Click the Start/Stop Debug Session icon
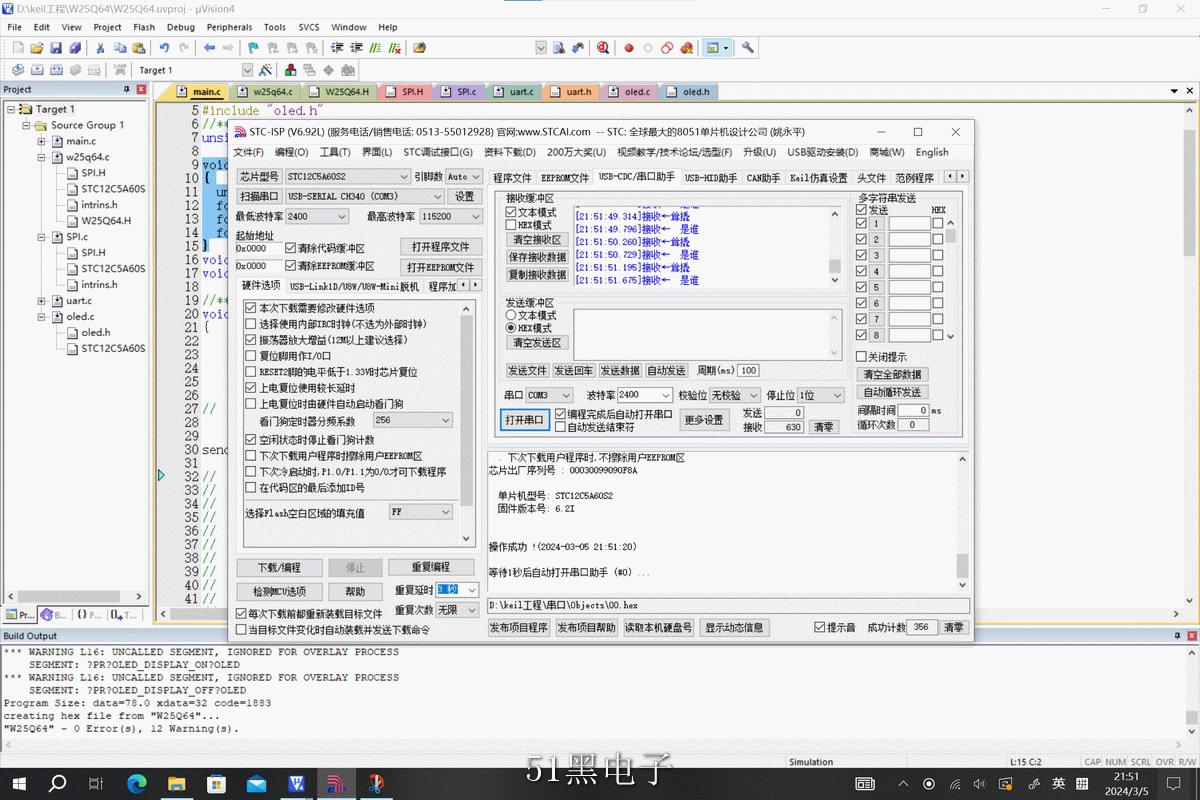Screen dimensions: 1200x800 [603, 47]
